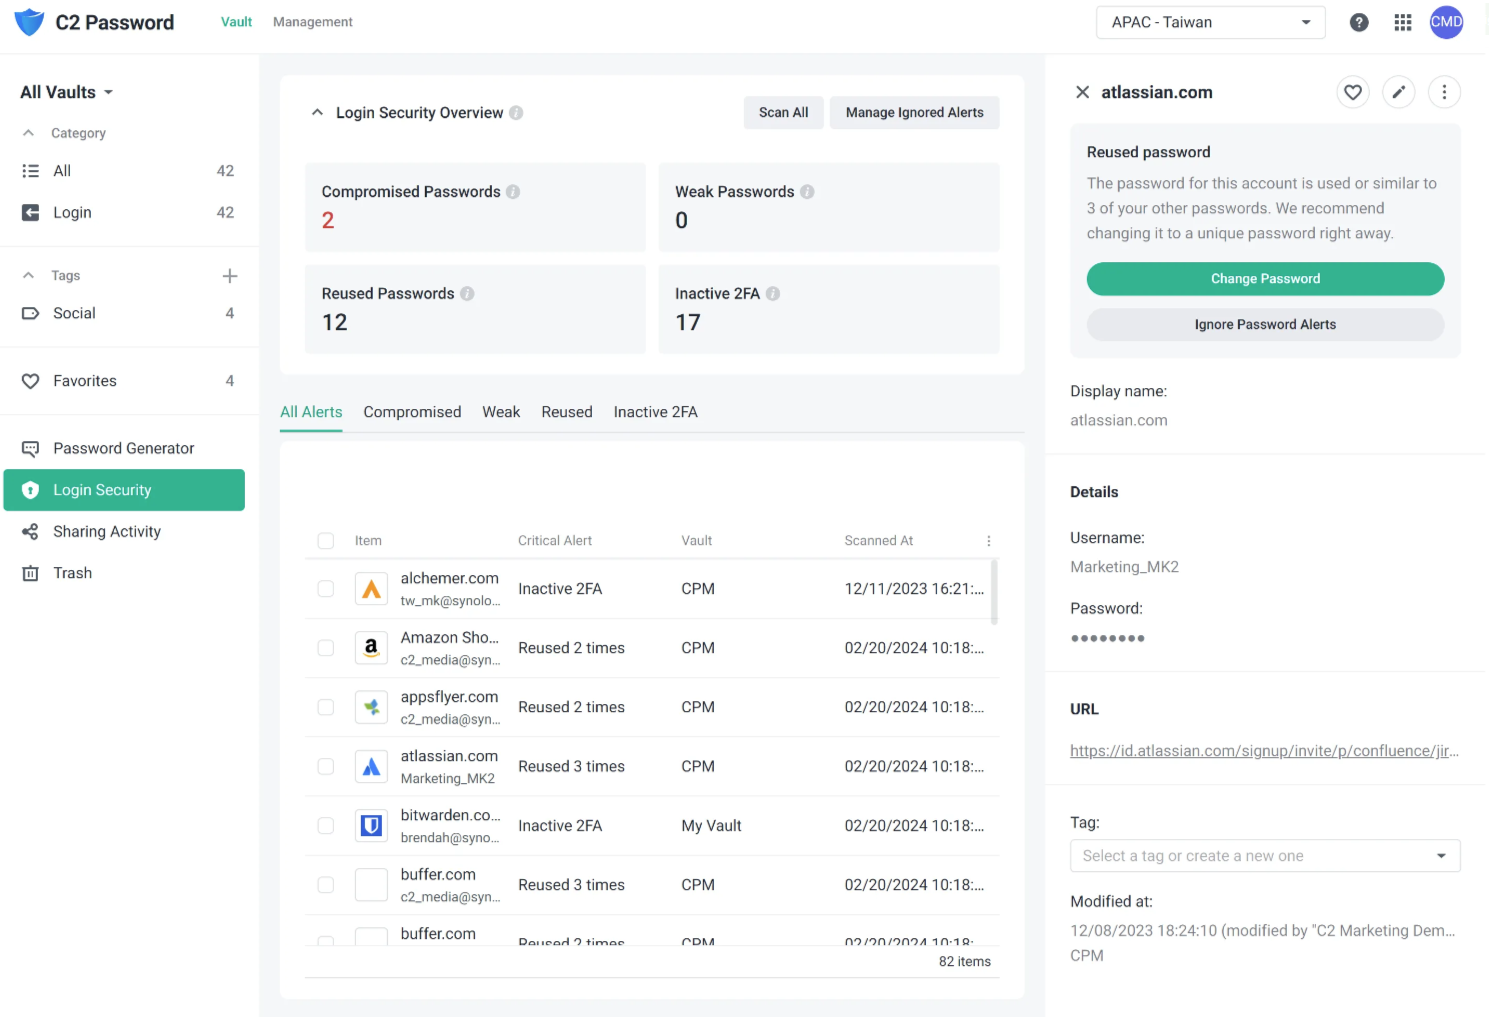Click the Favorites heart icon in sidebar
The height and width of the screenshot is (1017, 1489).
coord(31,381)
